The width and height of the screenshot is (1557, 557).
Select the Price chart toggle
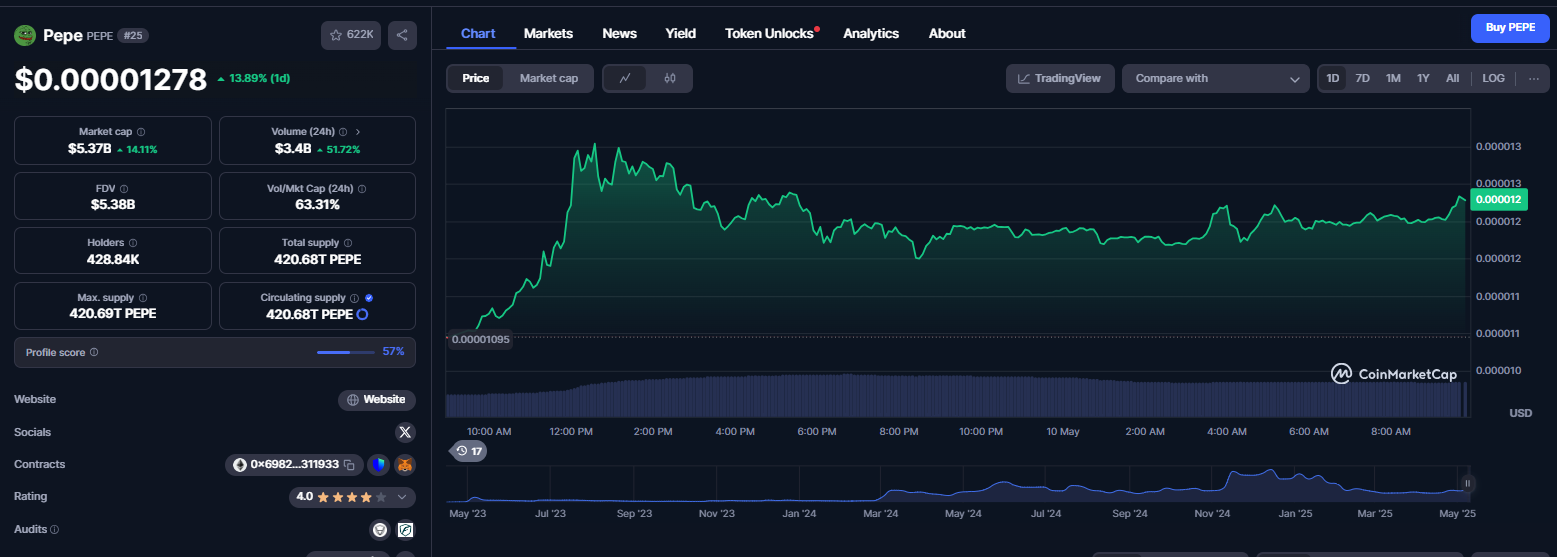[x=476, y=78]
